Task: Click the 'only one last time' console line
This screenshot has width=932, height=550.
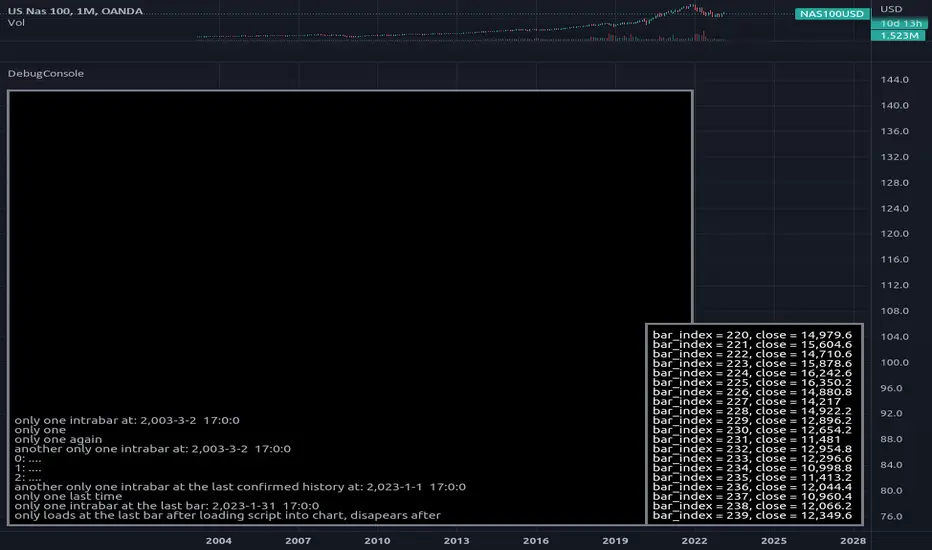Action: 68,496
